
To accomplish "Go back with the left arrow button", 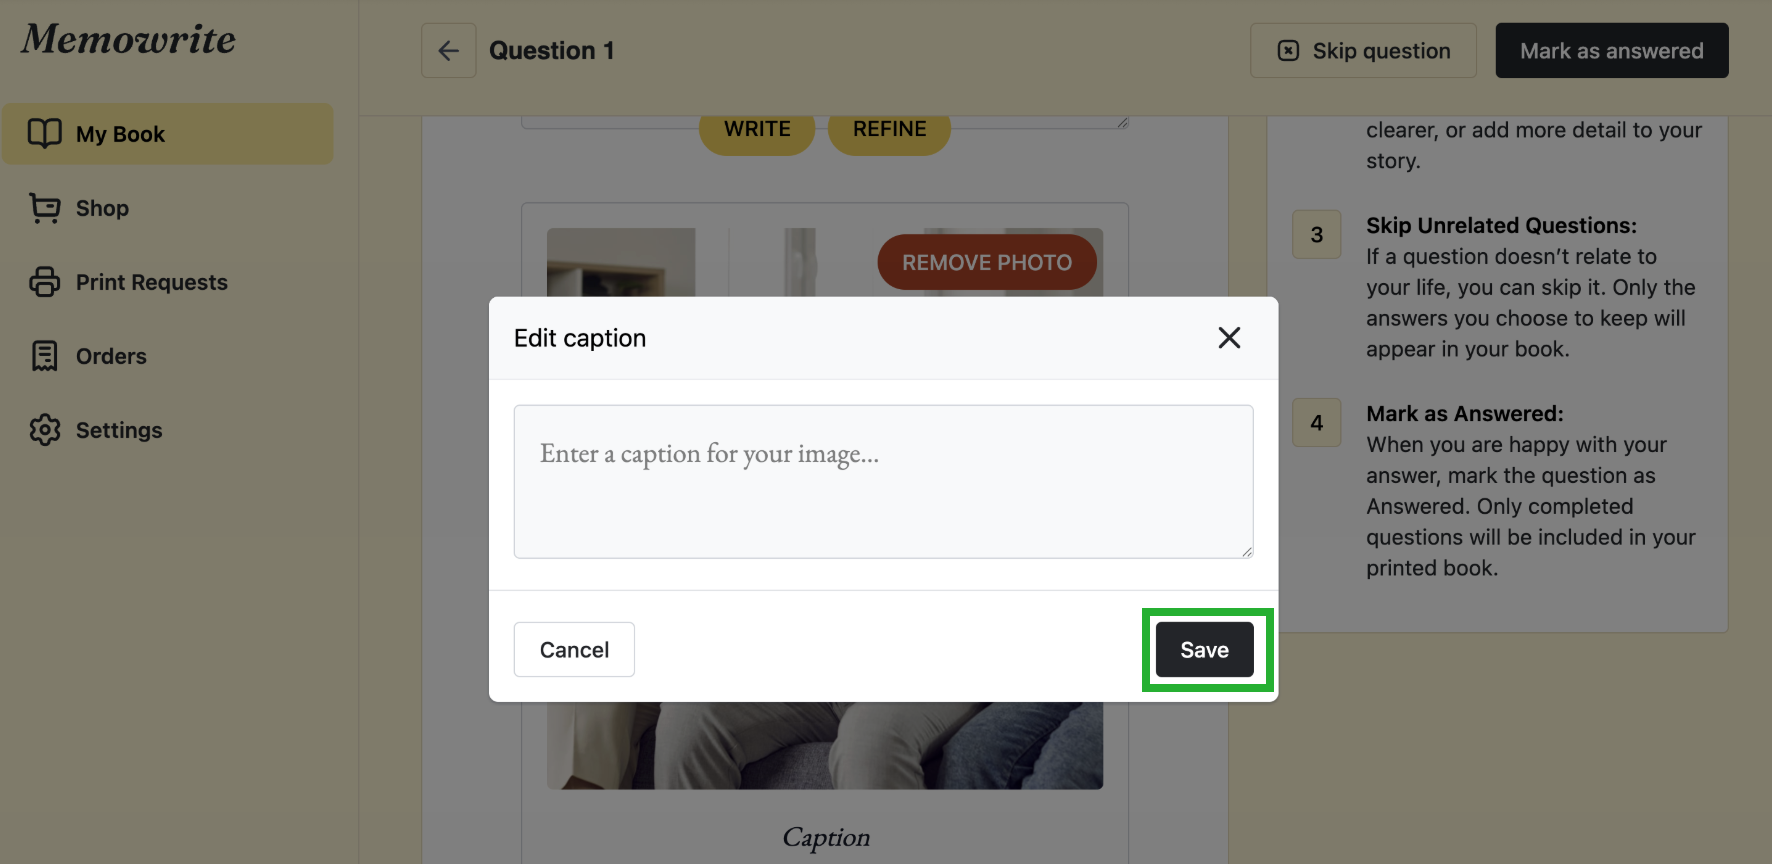I will [449, 51].
